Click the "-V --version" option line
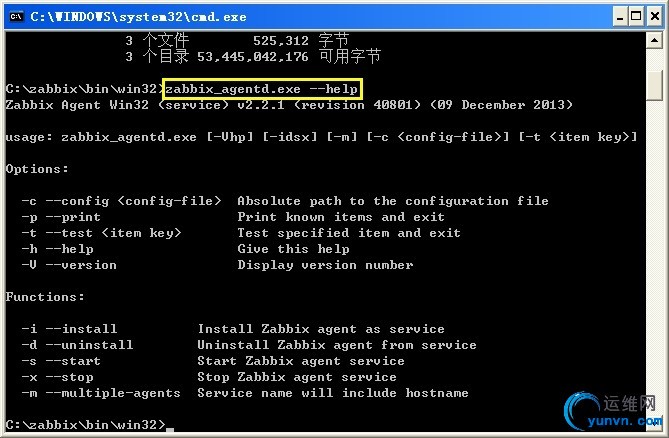Image resolution: width=669 pixels, height=438 pixels. pos(217,265)
